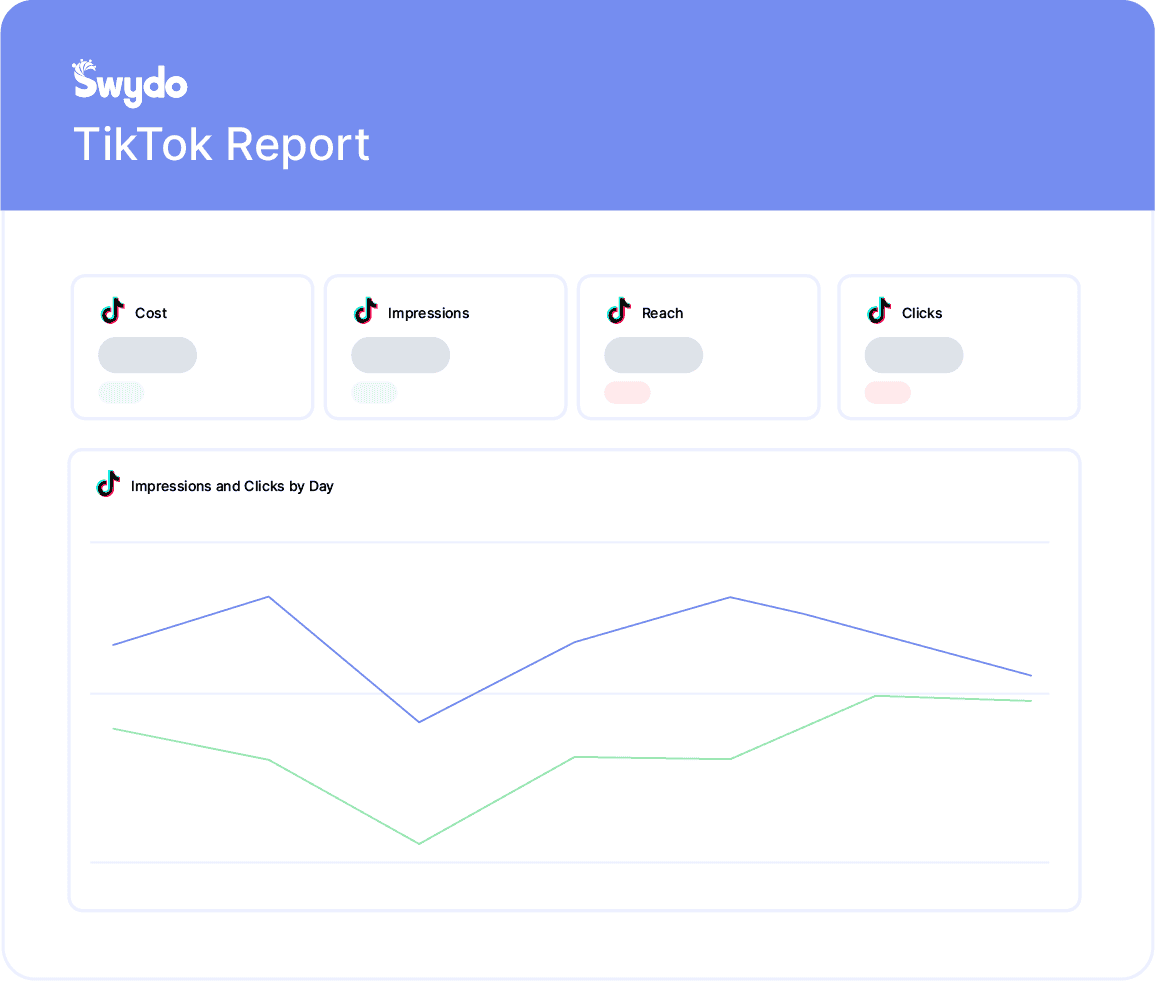1155x981 pixels.
Task: Click the TikTok icon on the Impressions card
Action: point(365,311)
